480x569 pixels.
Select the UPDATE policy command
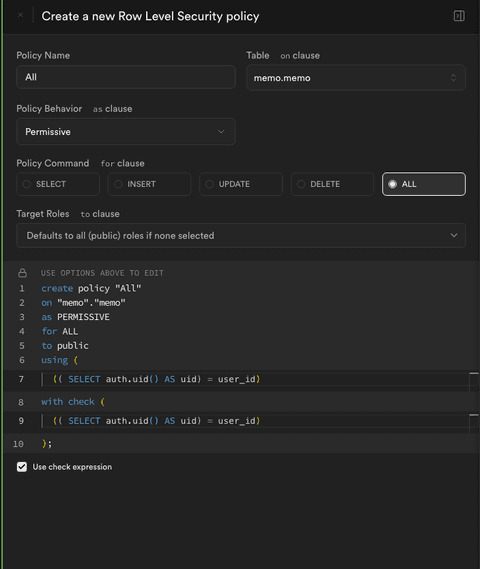tap(241, 184)
